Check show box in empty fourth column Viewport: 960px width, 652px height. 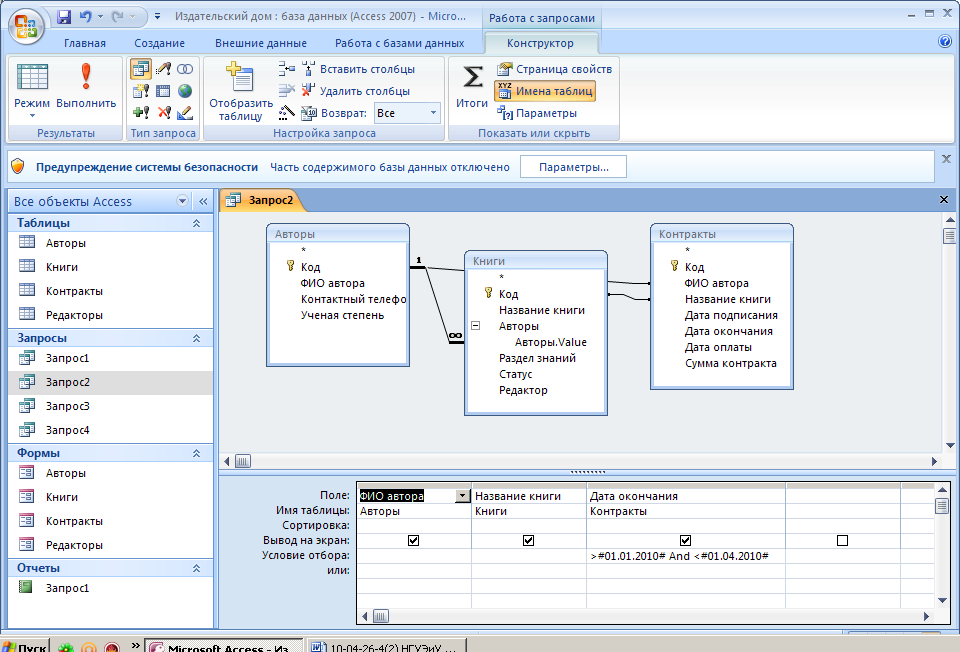click(842, 541)
